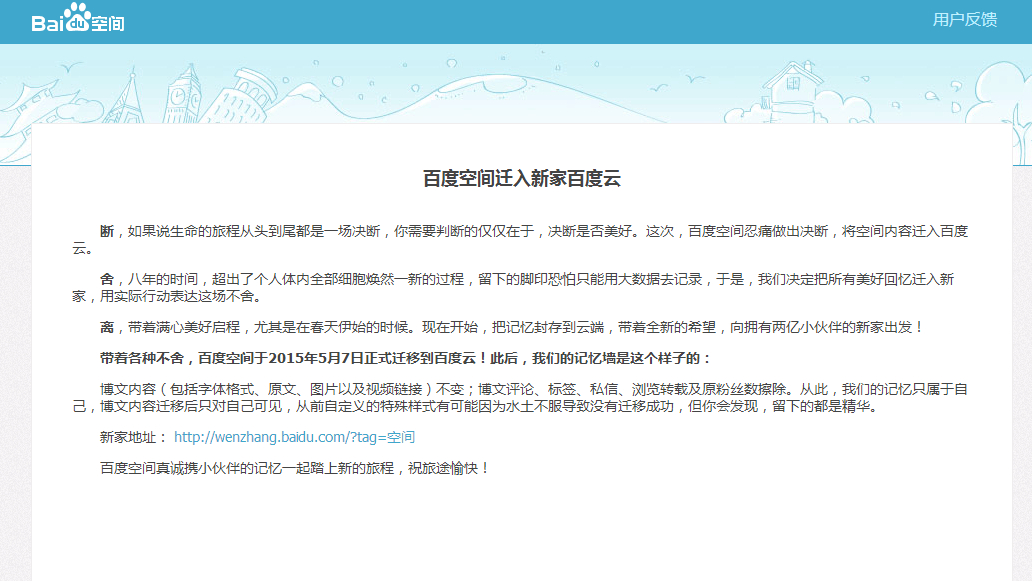Click the Baidu 空间 logo
The width and height of the screenshot is (1032, 581).
(x=78, y=19)
